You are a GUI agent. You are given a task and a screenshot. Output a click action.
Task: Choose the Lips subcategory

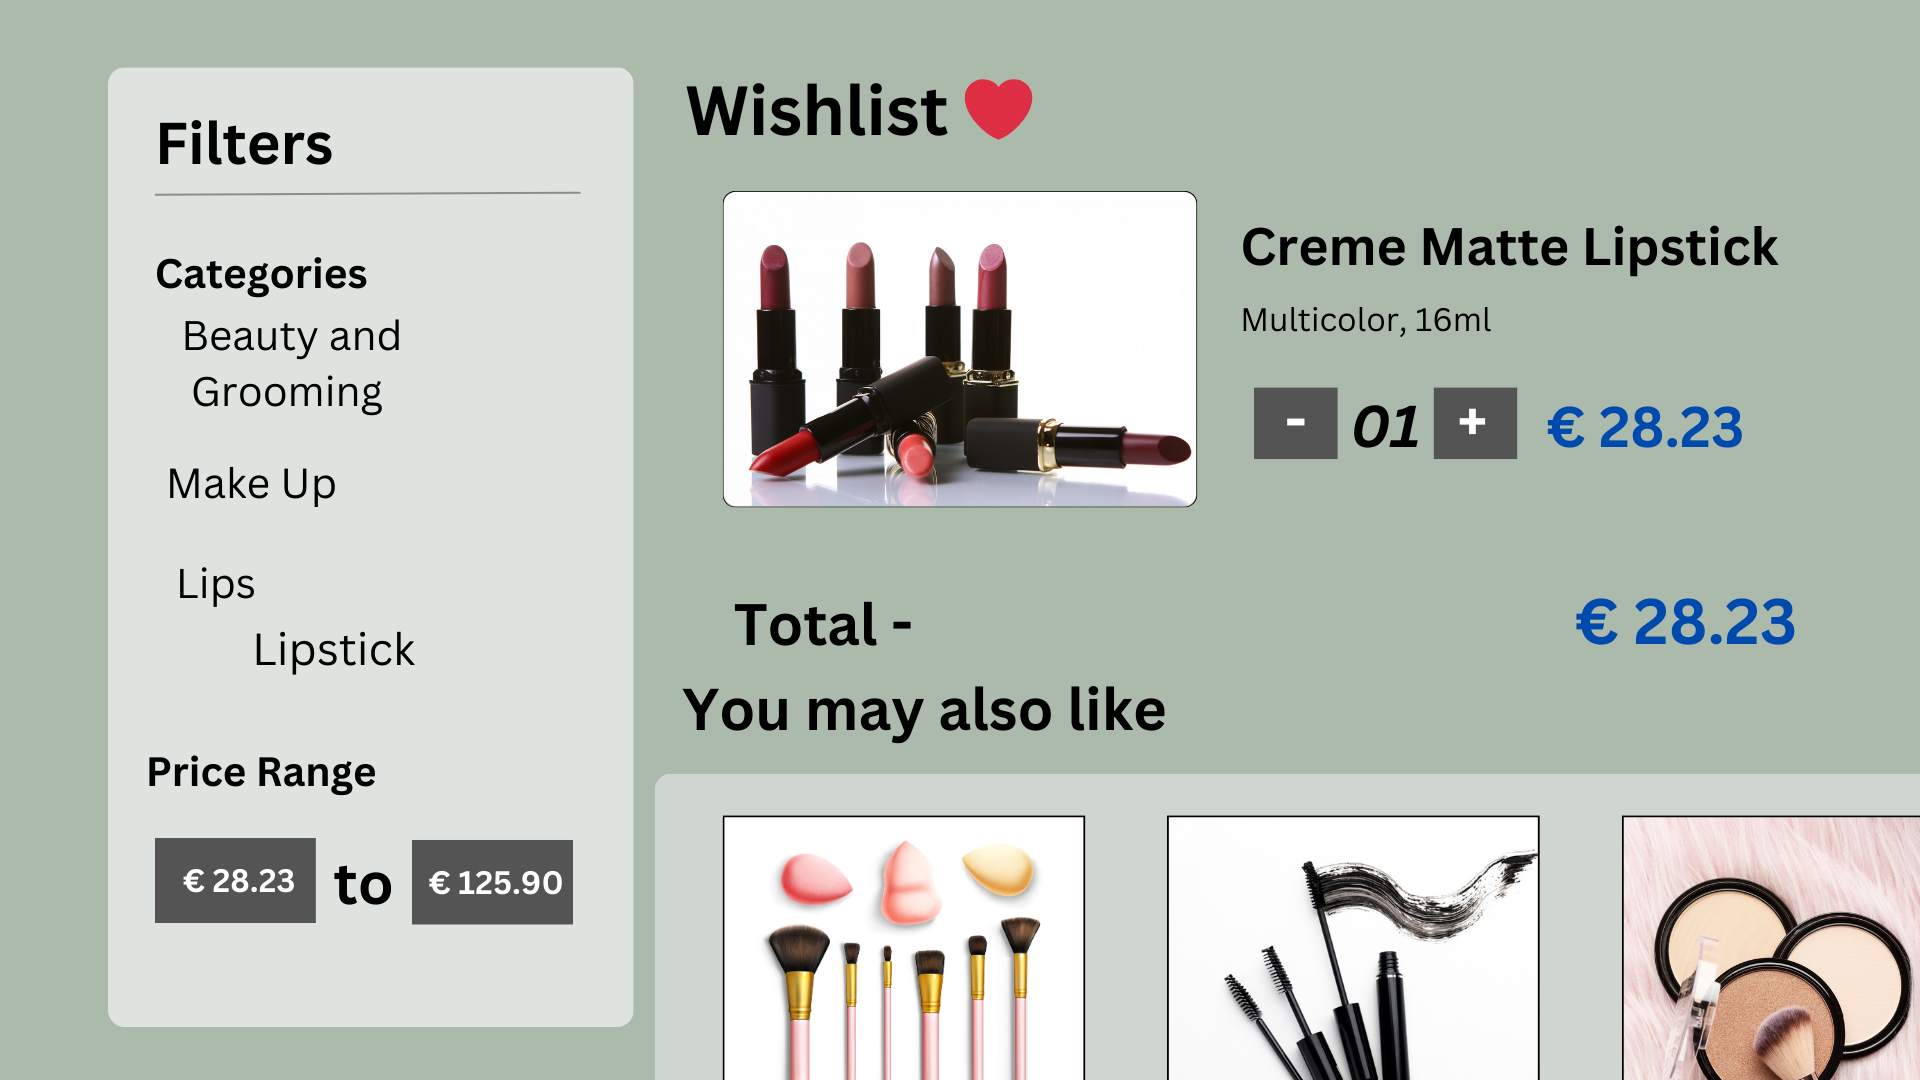(216, 584)
